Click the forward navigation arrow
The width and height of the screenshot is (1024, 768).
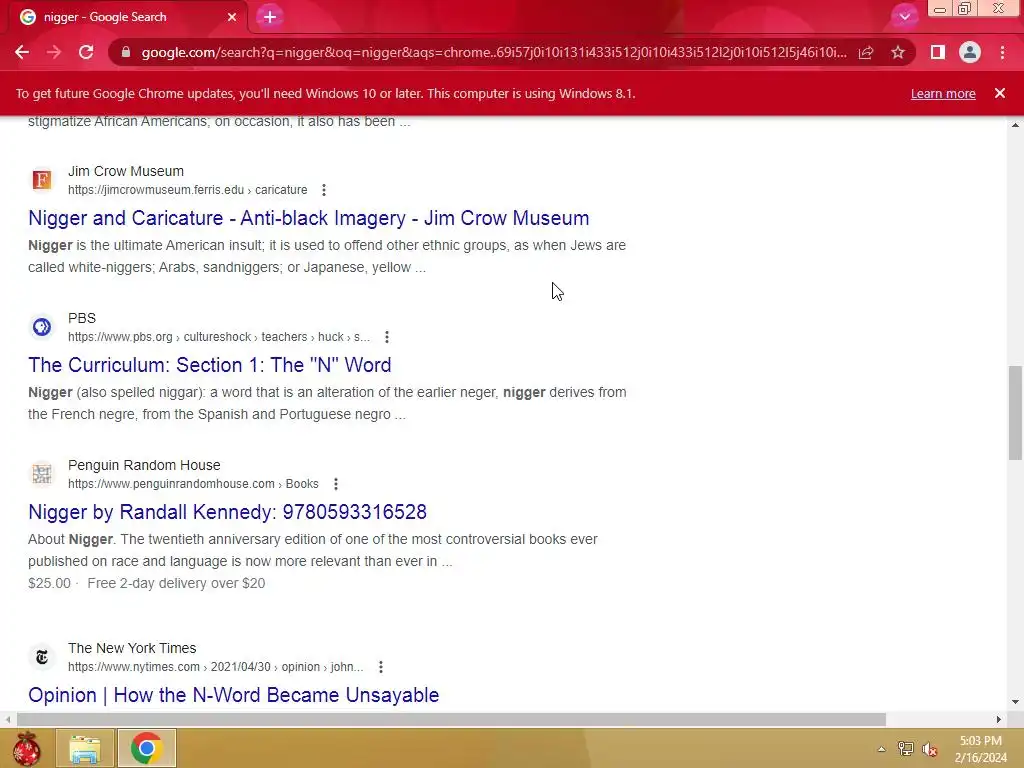(54, 52)
